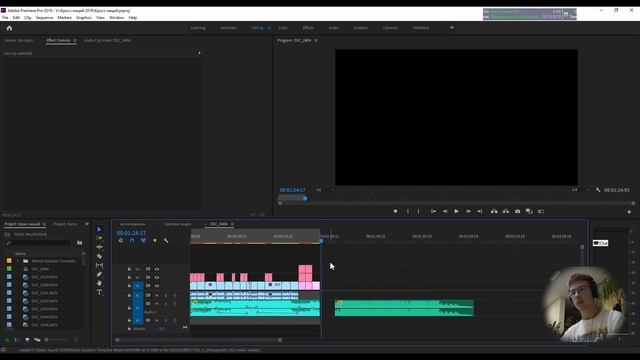The image size is (640, 360).
Task: Solo audio track A1
Action: [166, 295]
